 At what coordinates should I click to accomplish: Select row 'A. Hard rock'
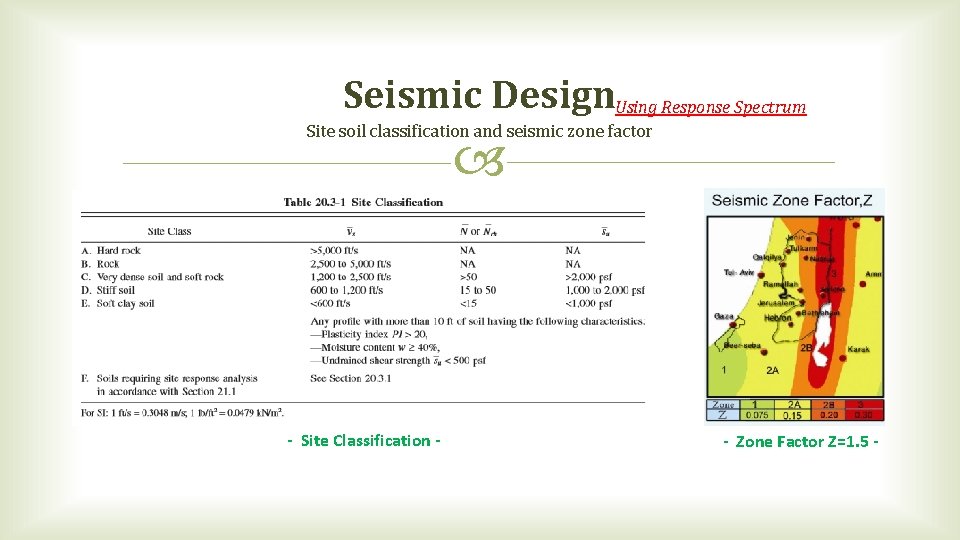(362, 250)
